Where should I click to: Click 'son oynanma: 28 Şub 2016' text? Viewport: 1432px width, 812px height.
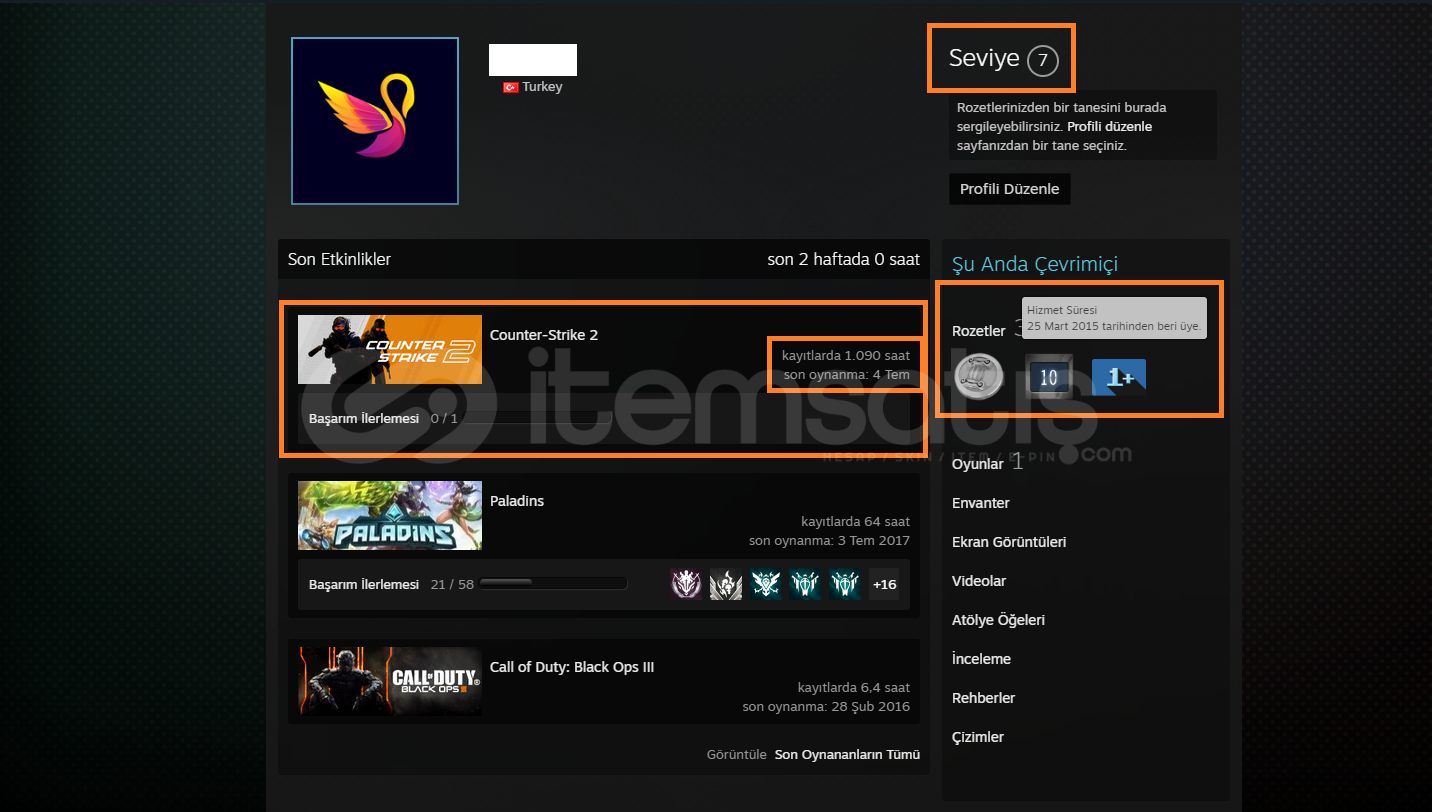coord(826,707)
